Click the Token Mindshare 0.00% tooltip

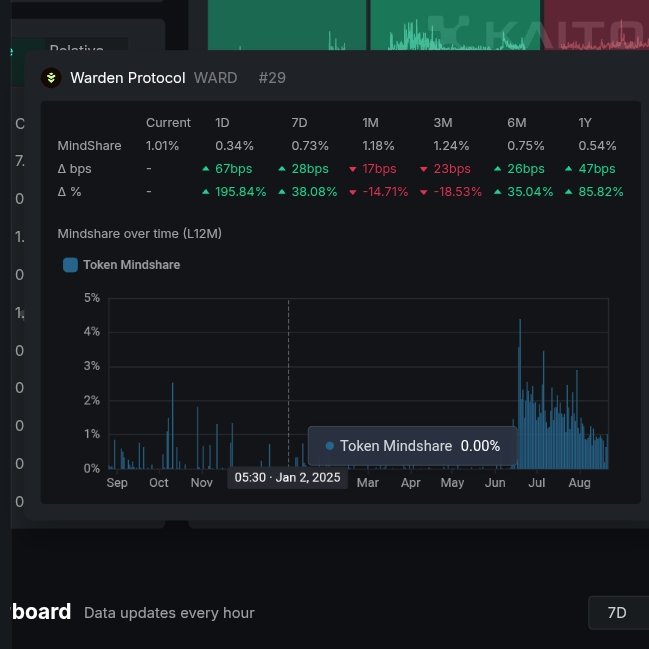pos(413,446)
